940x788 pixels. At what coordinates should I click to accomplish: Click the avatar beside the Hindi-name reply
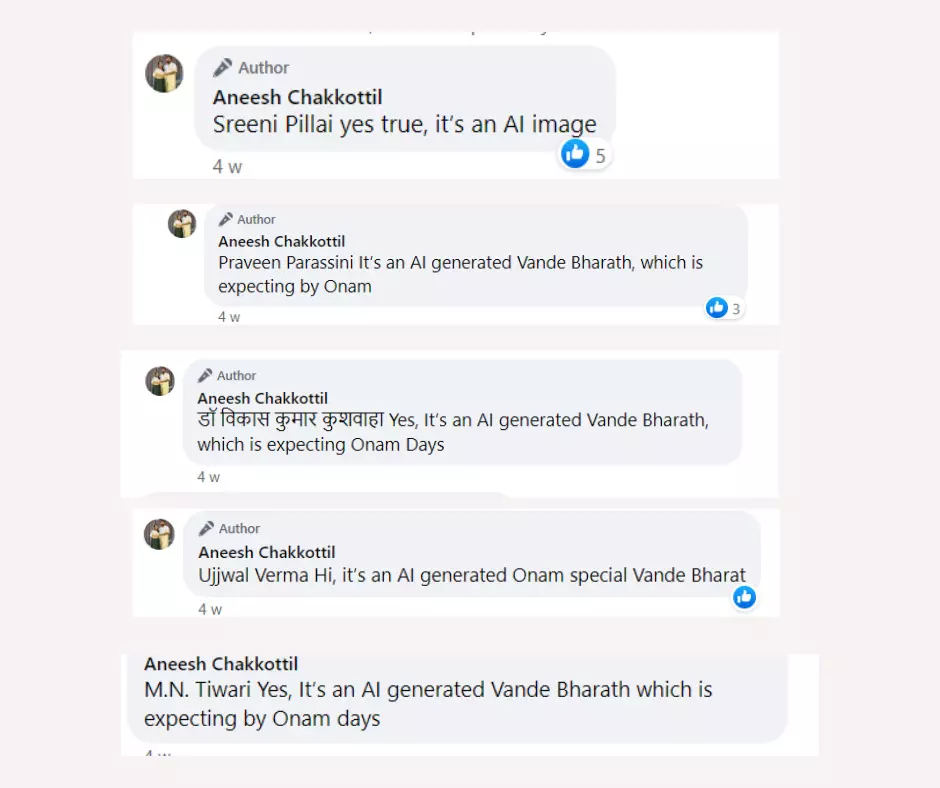pyautogui.click(x=160, y=381)
